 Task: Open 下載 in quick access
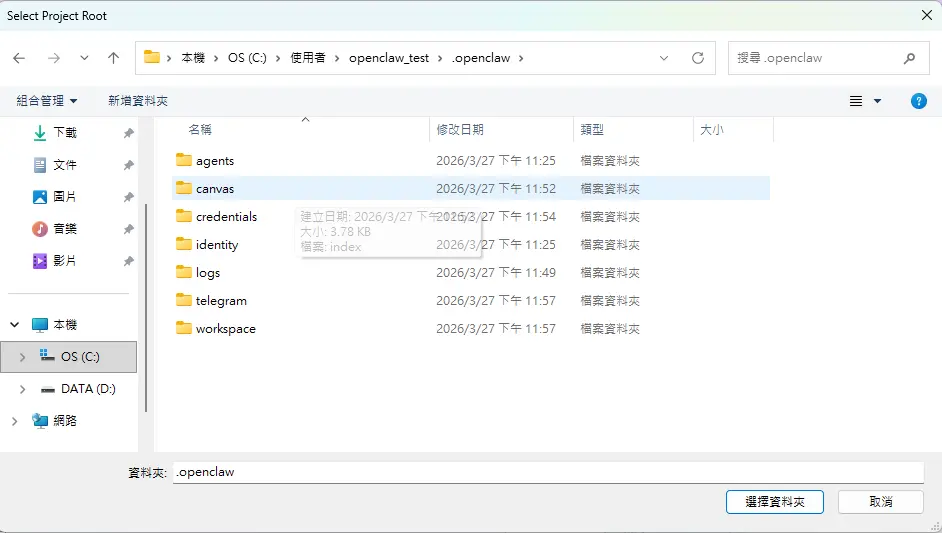pyautogui.click(x=65, y=132)
